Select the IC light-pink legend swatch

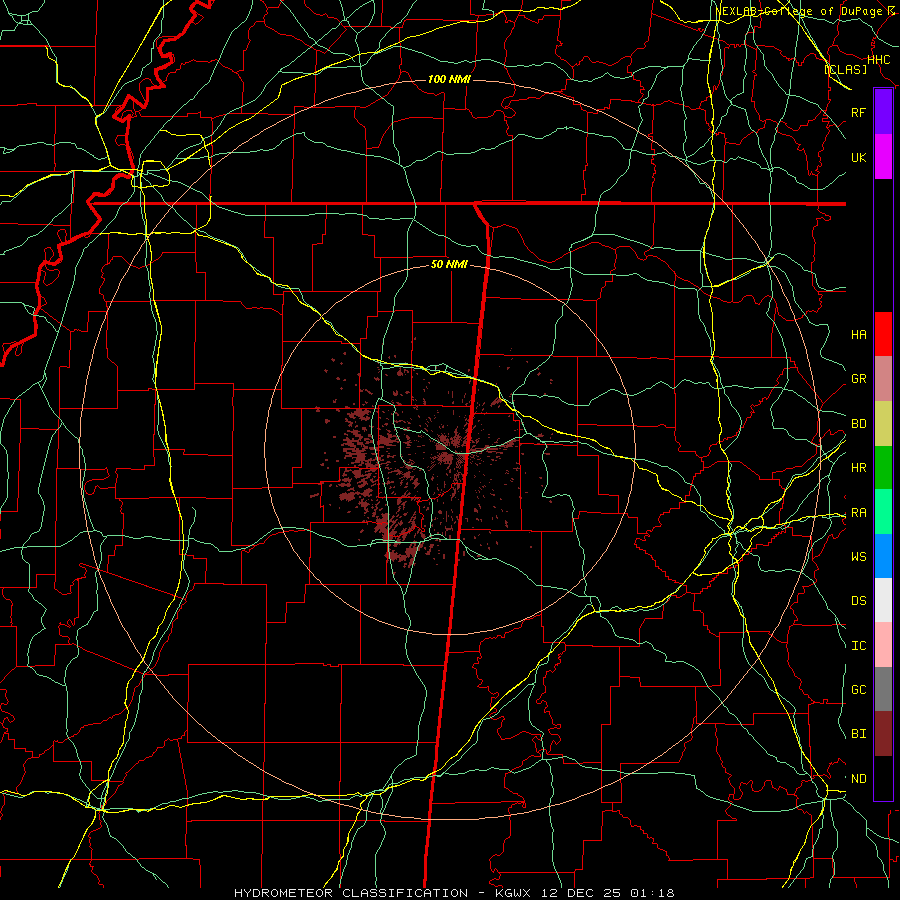[883, 645]
